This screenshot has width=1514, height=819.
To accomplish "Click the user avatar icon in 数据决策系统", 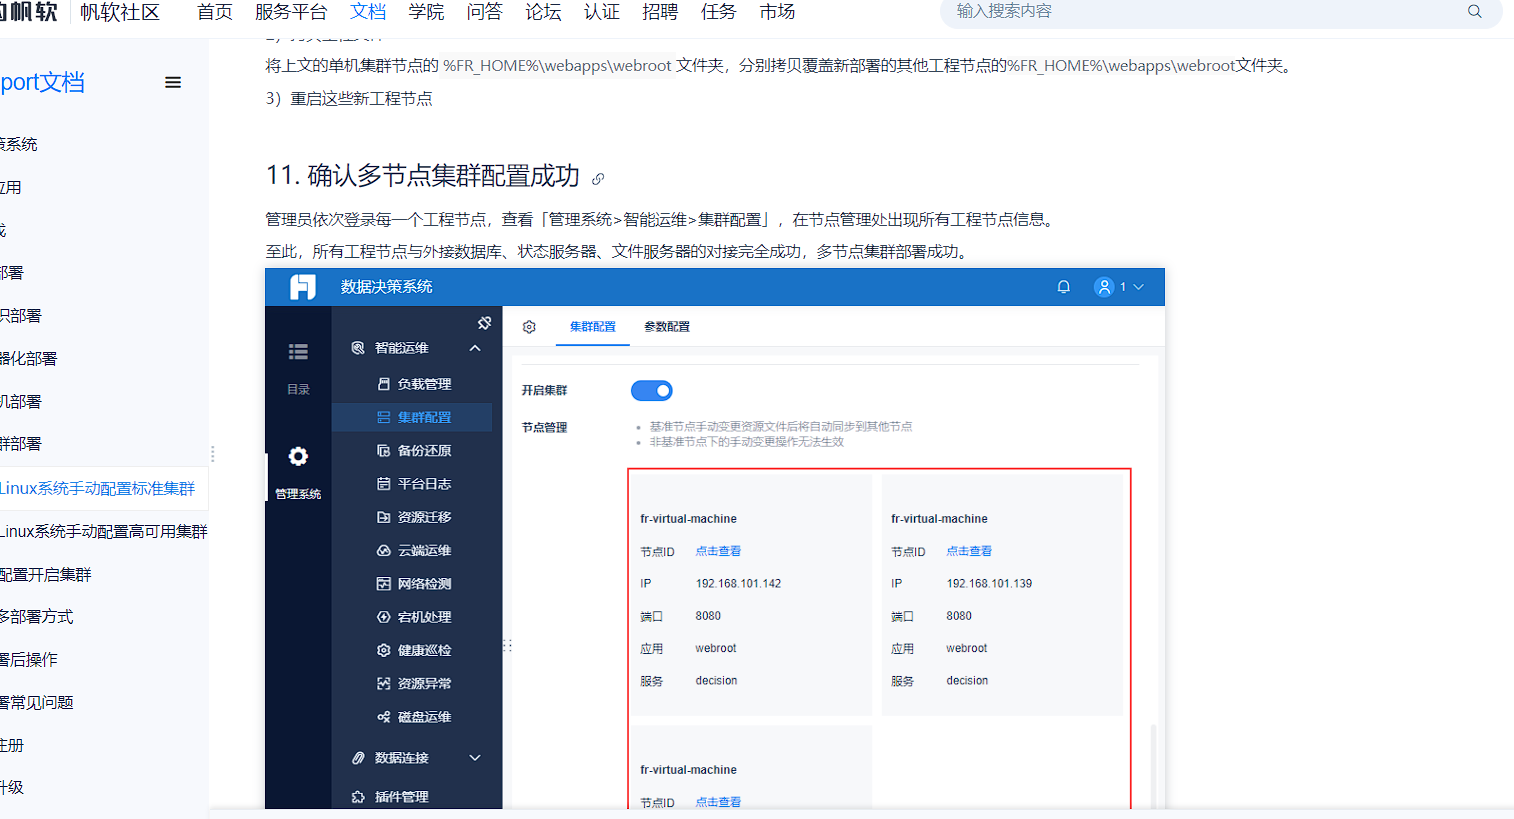I will 1104,287.
